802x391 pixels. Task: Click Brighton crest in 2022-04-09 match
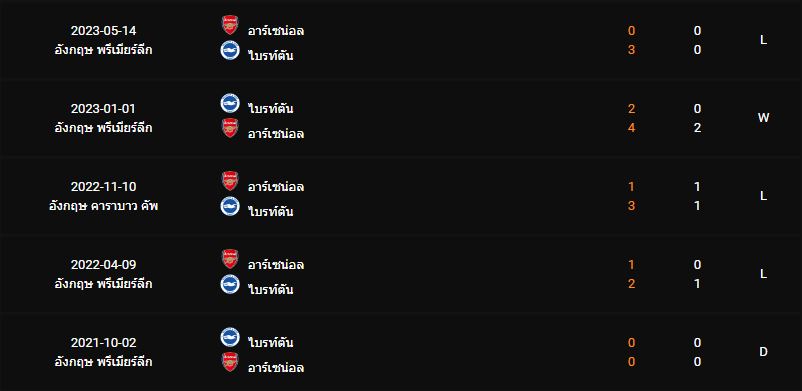tap(230, 284)
